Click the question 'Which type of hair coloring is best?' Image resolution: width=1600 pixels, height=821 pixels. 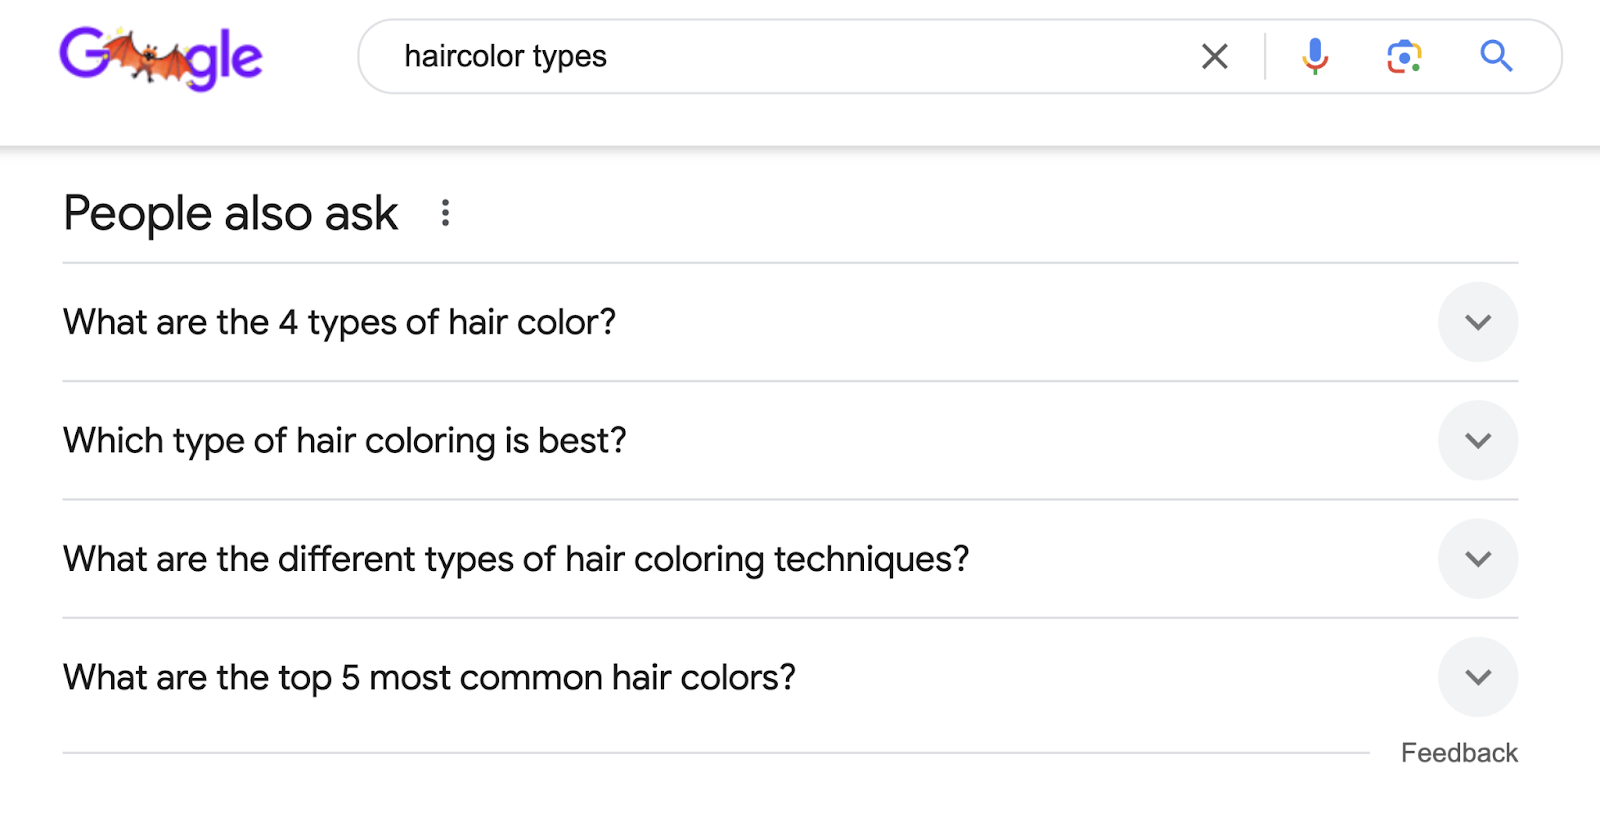coord(344,440)
